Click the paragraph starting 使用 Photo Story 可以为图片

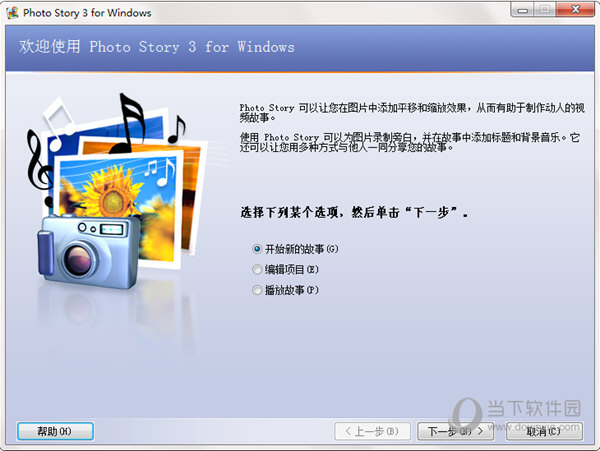pos(409,142)
